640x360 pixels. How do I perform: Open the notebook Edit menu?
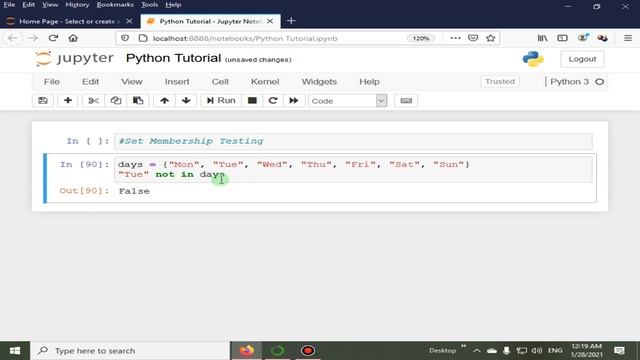click(x=90, y=82)
